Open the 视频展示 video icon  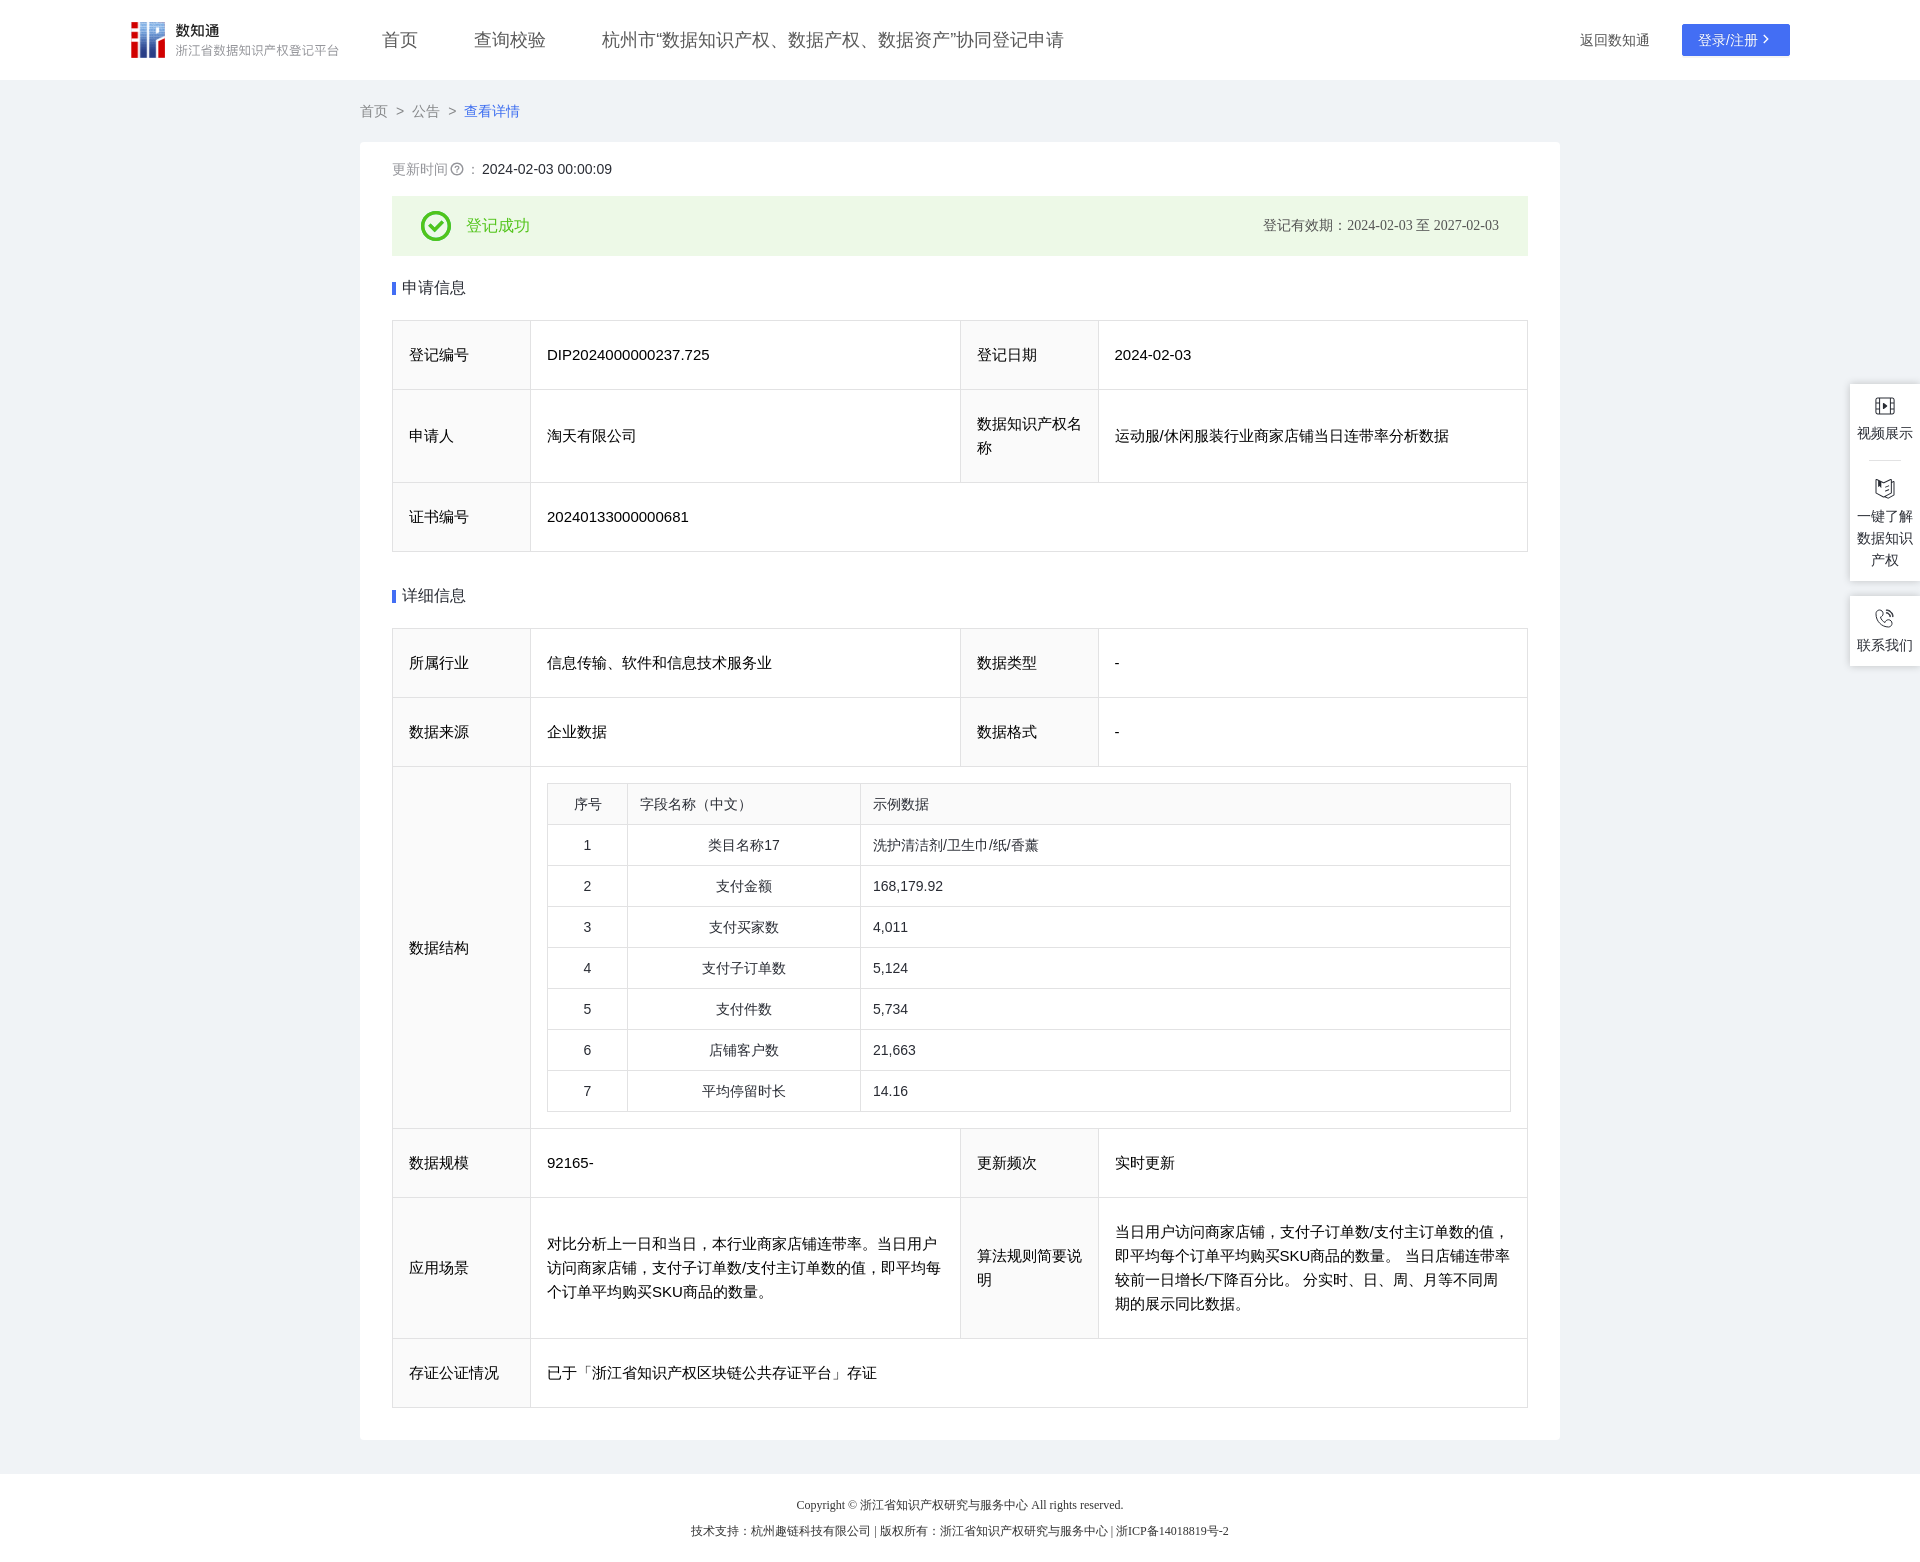[x=1884, y=406]
